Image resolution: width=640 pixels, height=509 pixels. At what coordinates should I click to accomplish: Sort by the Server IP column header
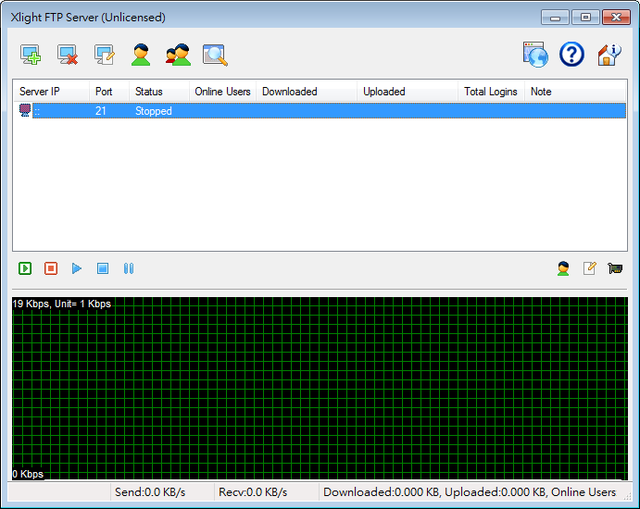pos(51,91)
